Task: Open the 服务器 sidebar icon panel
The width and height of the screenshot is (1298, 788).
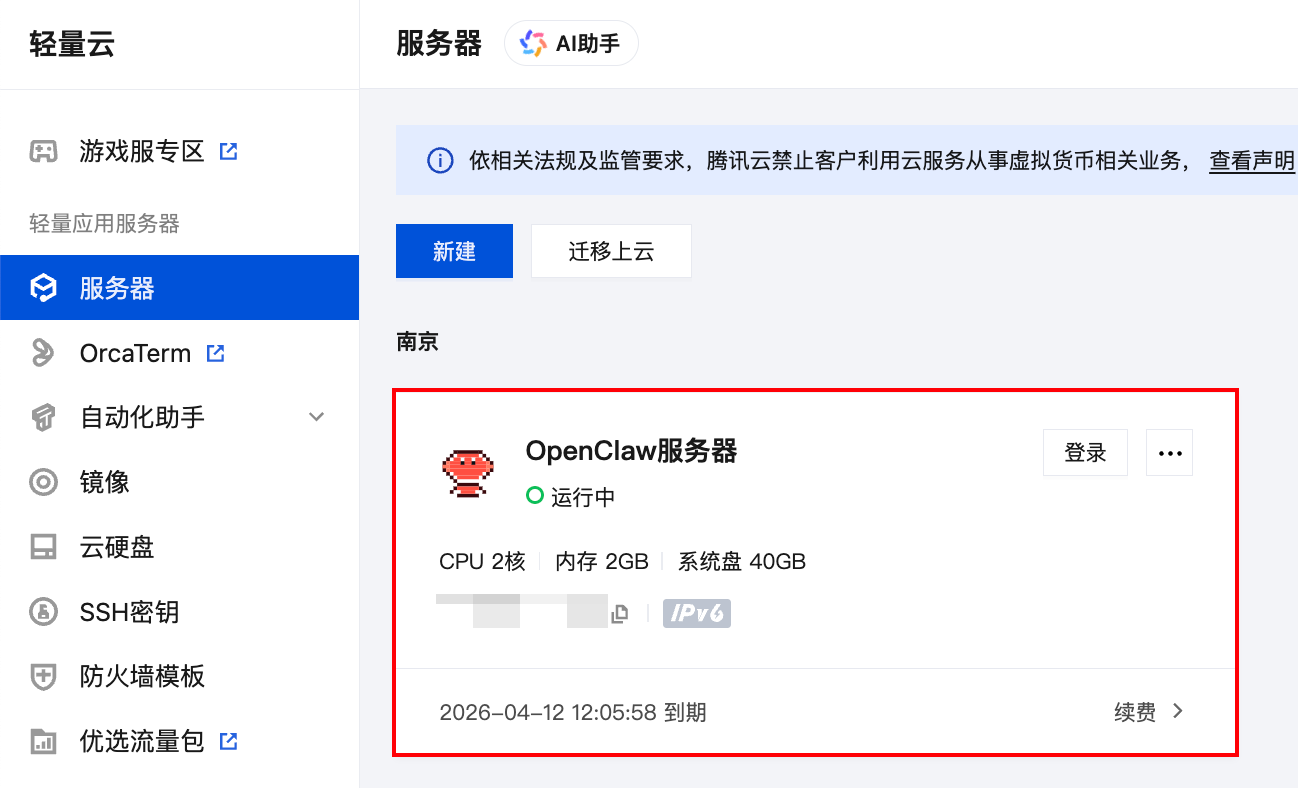Action: pos(42,287)
